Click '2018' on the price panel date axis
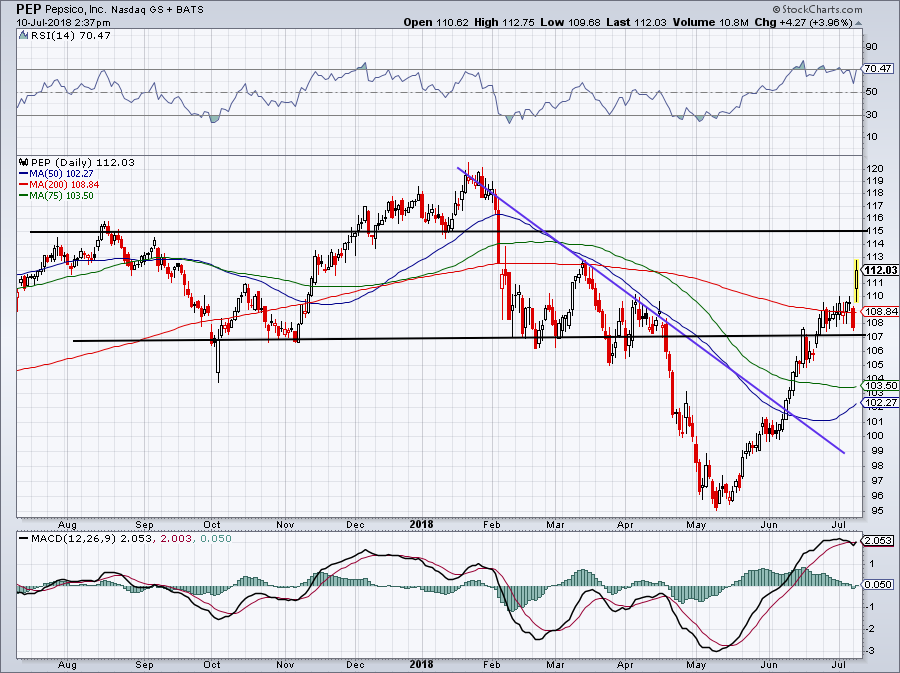 pyautogui.click(x=421, y=524)
